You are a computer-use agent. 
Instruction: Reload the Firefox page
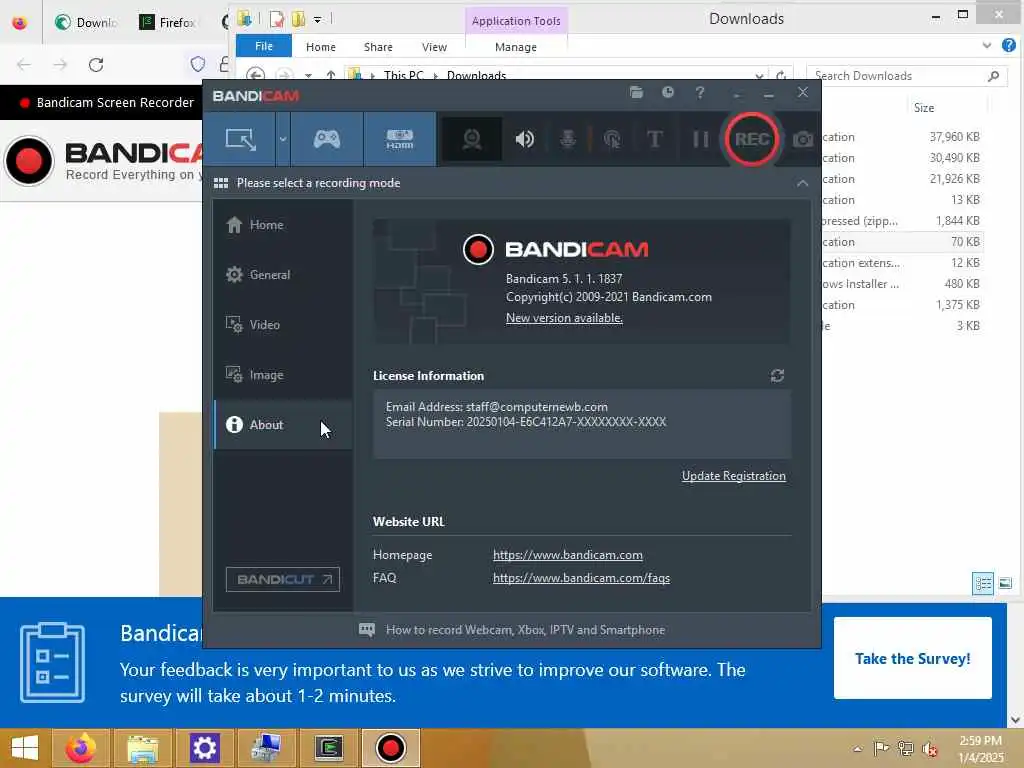pos(96,65)
